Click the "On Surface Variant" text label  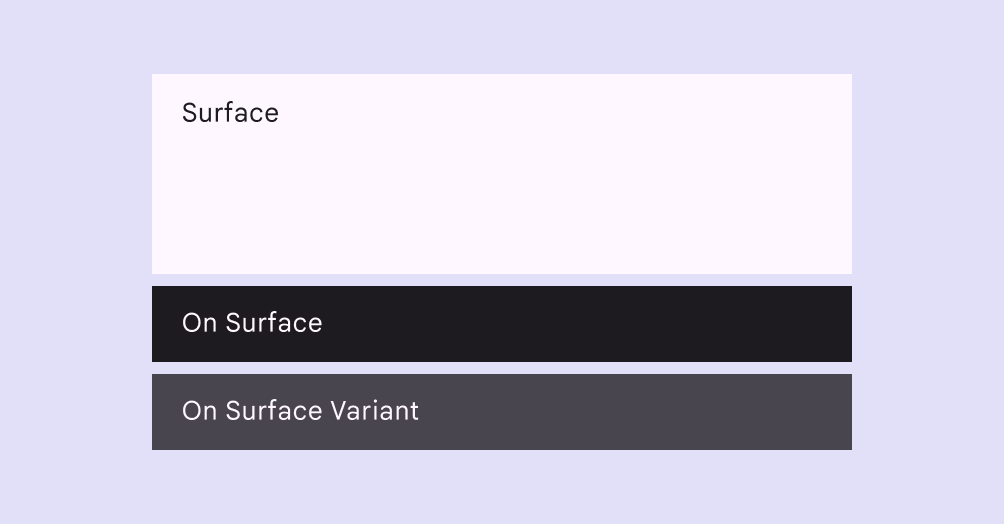tap(300, 411)
